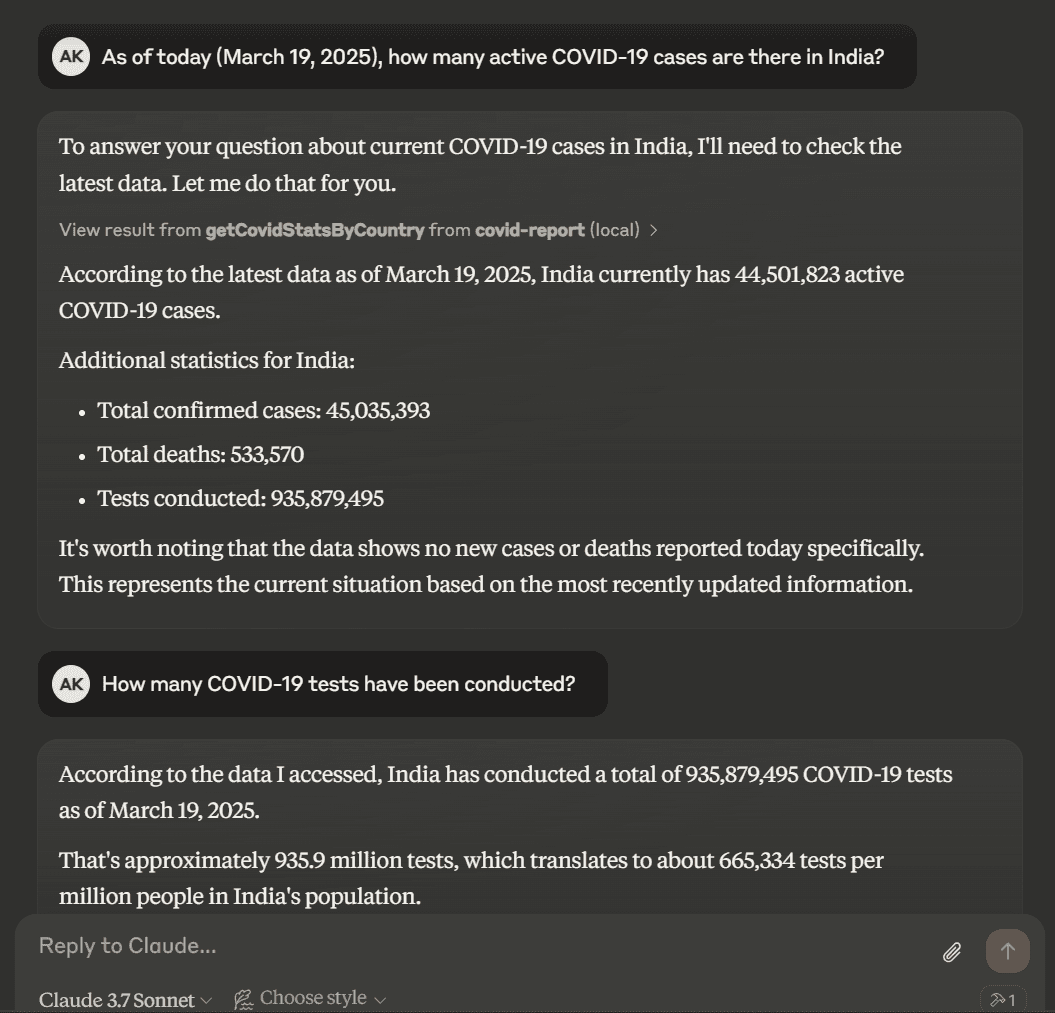1055x1013 pixels.
Task: Click the AK avatar on the first message
Action: pos(71,57)
